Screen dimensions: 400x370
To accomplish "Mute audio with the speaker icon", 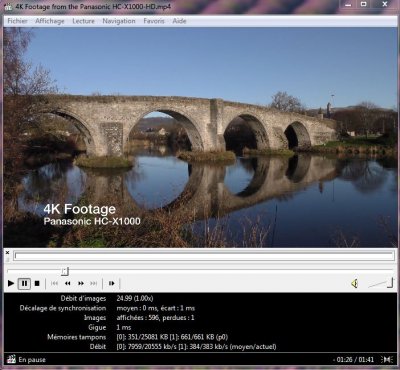I will coord(354,283).
